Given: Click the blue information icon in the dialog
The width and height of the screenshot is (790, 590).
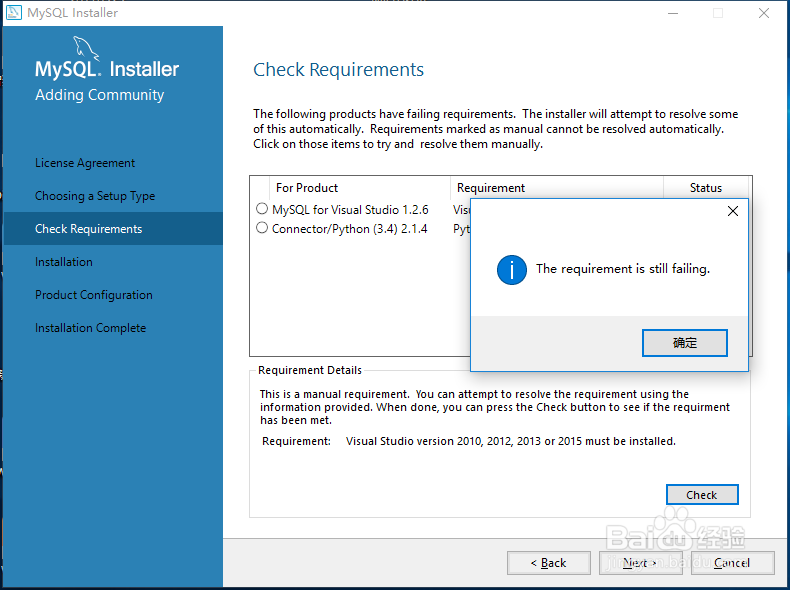Looking at the screenshot, I should click(x=511, y=270).
